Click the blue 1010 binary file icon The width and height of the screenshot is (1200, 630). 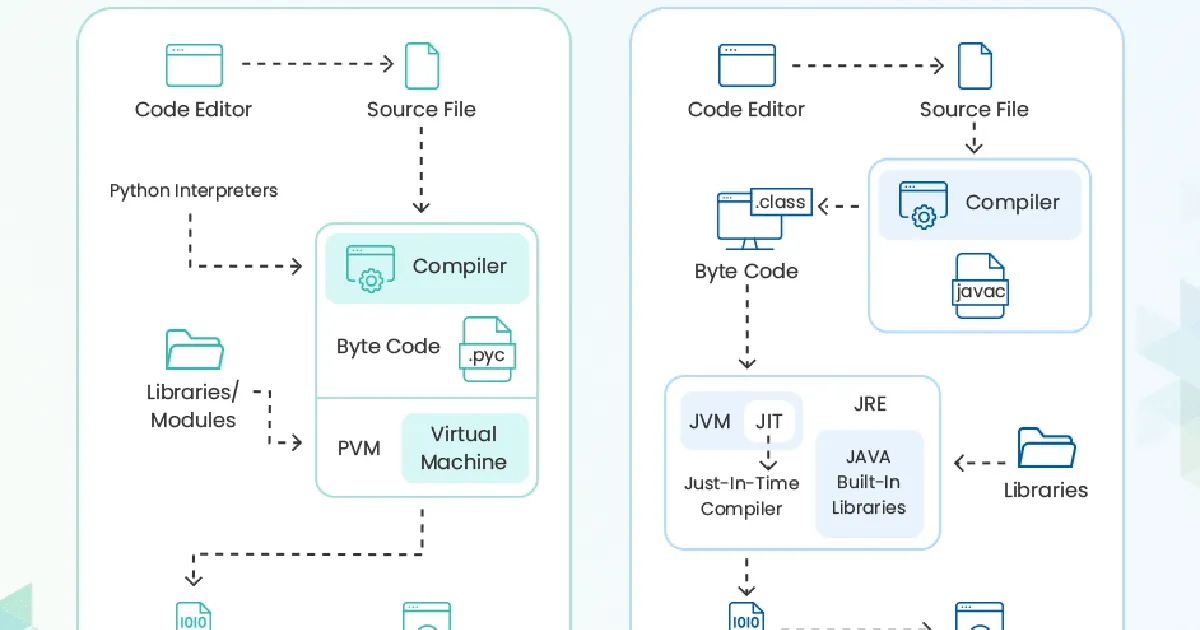point(746,616)
